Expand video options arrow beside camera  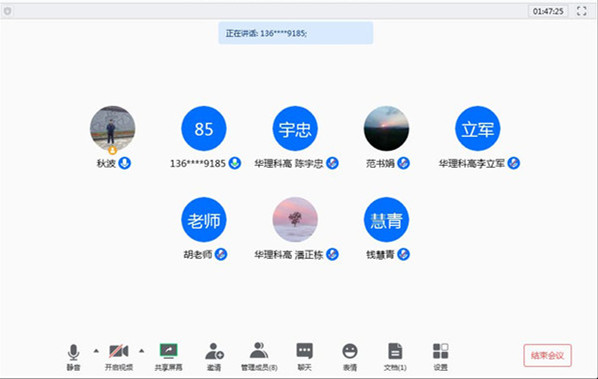[141, 351]
